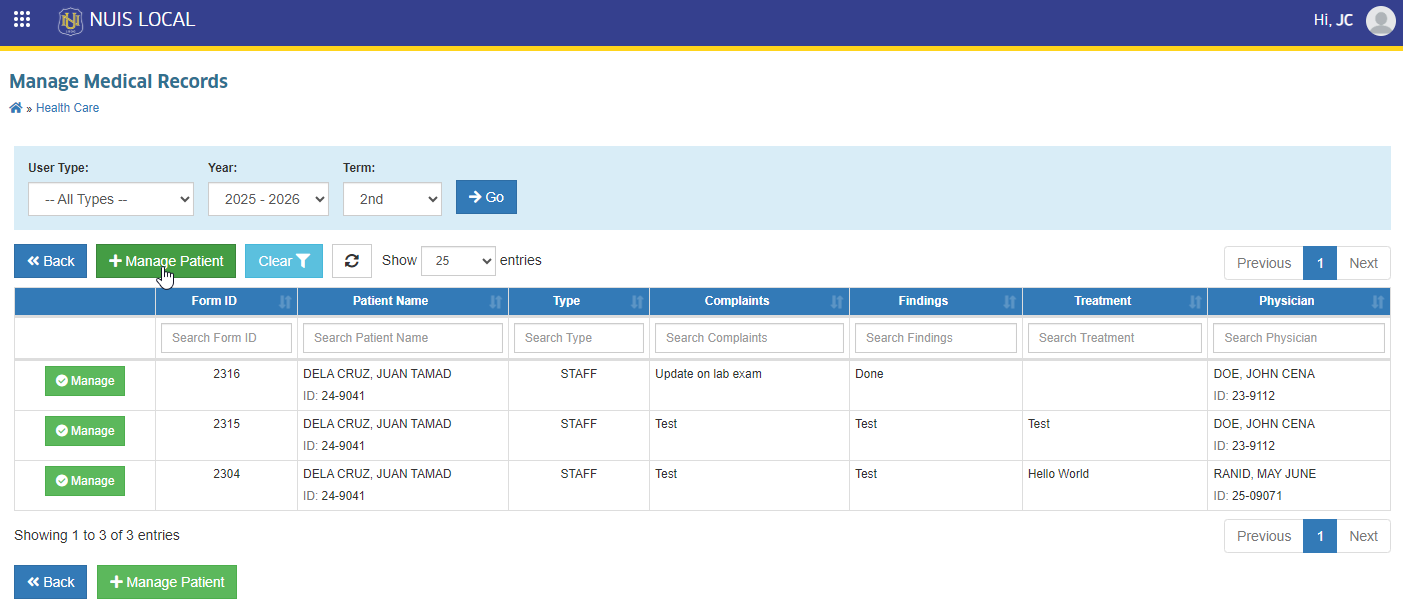Manage record with Form ID 2316
The height and width of the screenshot is (612, 1403).
click(x=85, y=381)
